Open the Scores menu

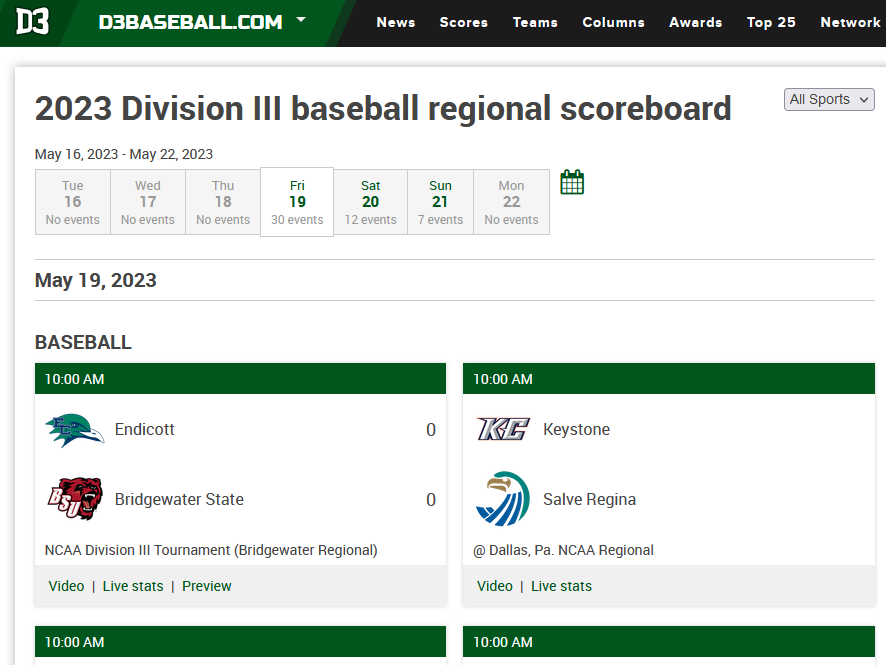[x=463, y=23]
